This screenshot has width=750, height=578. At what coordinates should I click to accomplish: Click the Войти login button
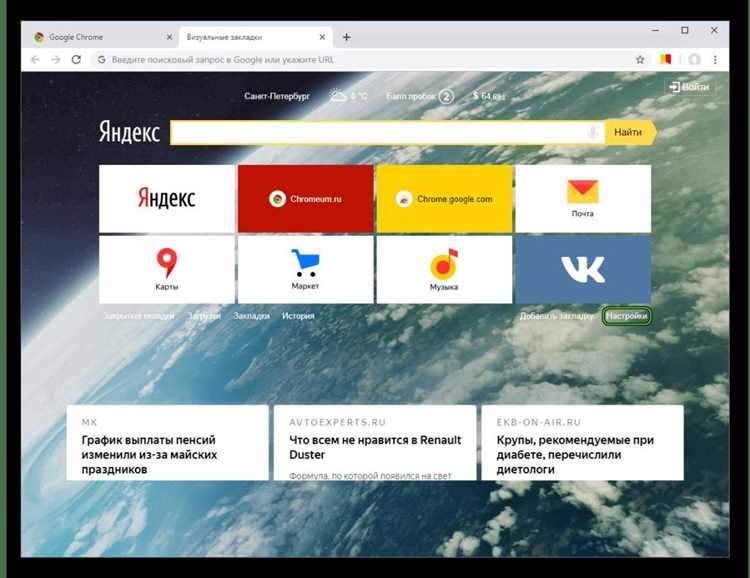coord(689,87)
